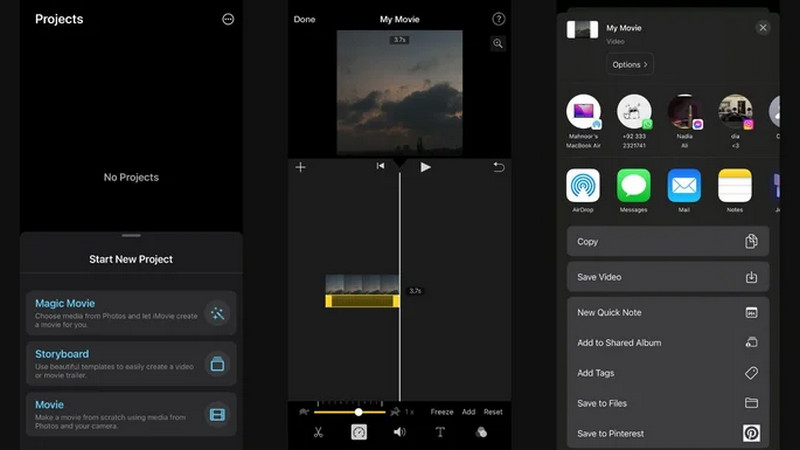Tap the speed slider knob

tap(358, 412)
